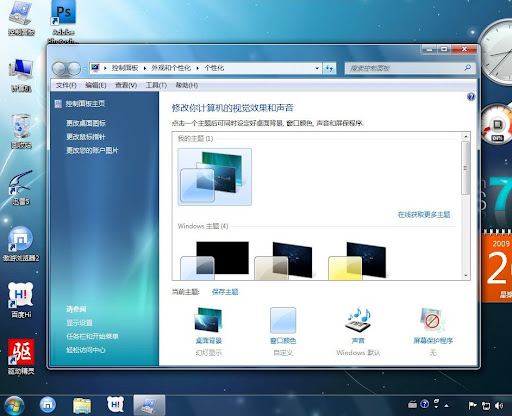512x416 pixels.
Task: Select the first Windows theme with black wallpaper
Action: (215, 260)
